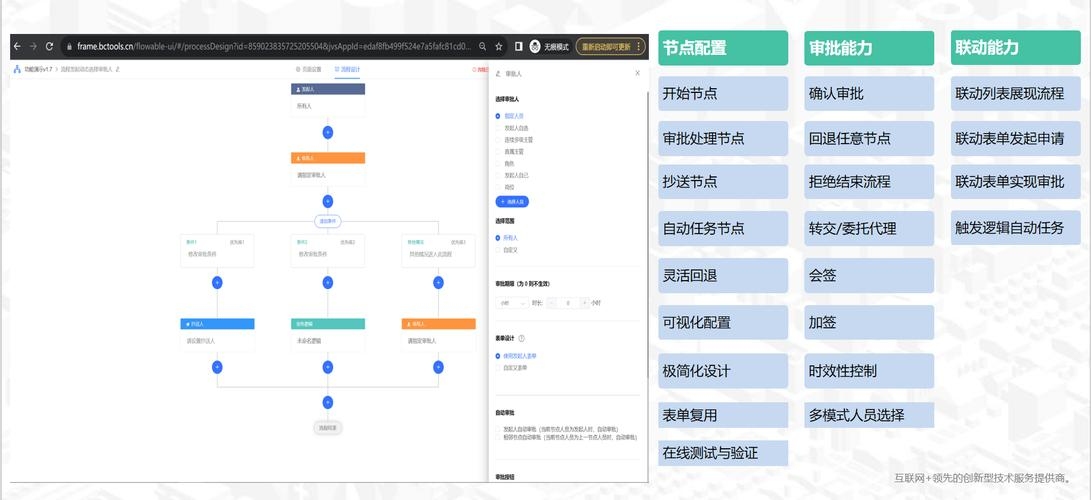The width and height of the screenshot is (1091, 500).
Task: Click the duration value field showing 0
Action: pos(568,303)
